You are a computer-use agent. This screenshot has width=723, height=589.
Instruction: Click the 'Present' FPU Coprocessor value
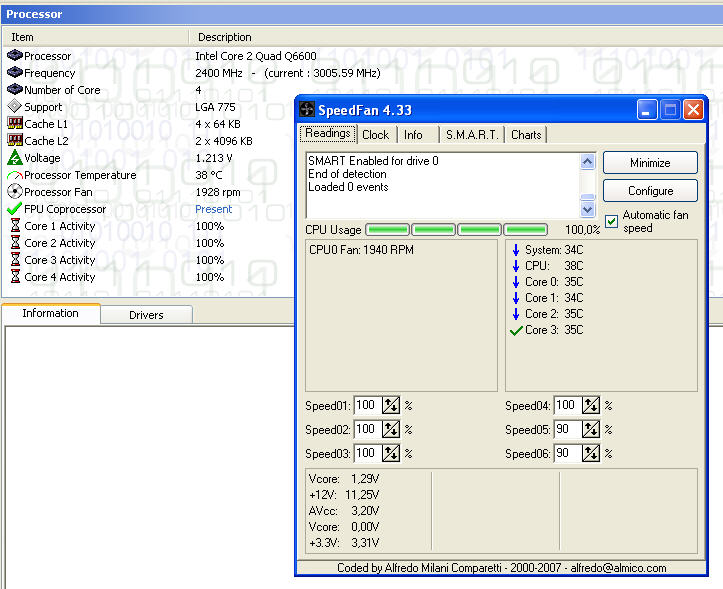coord(213,209)
